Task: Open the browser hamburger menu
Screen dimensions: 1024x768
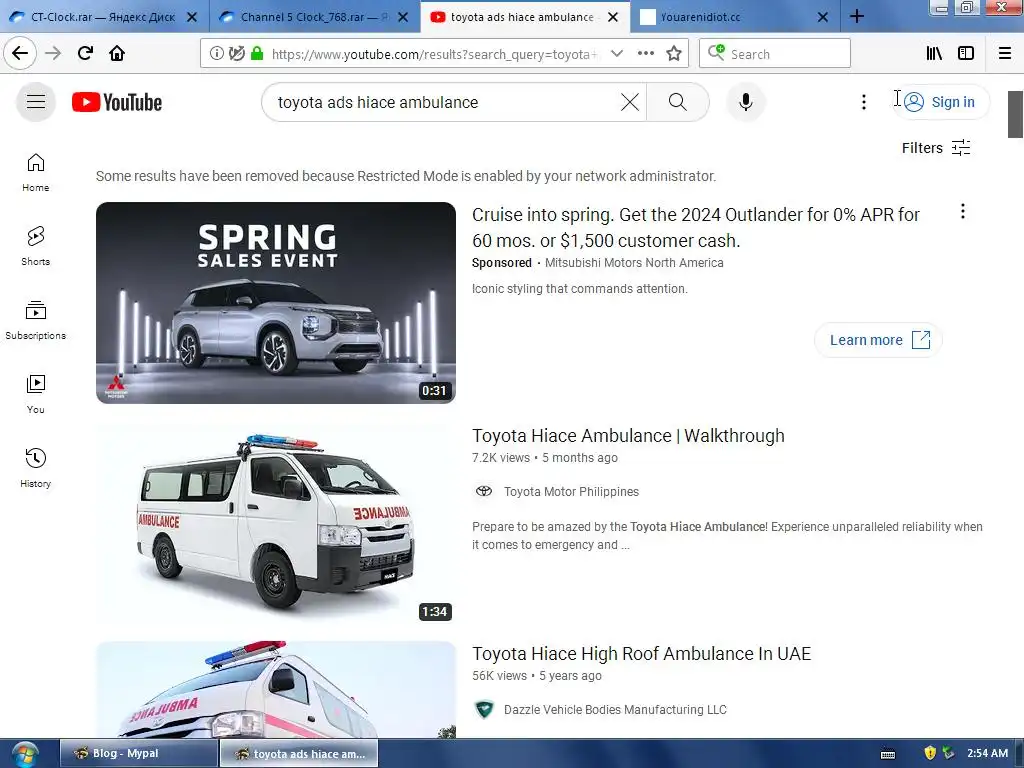Action: [1004, 53]
